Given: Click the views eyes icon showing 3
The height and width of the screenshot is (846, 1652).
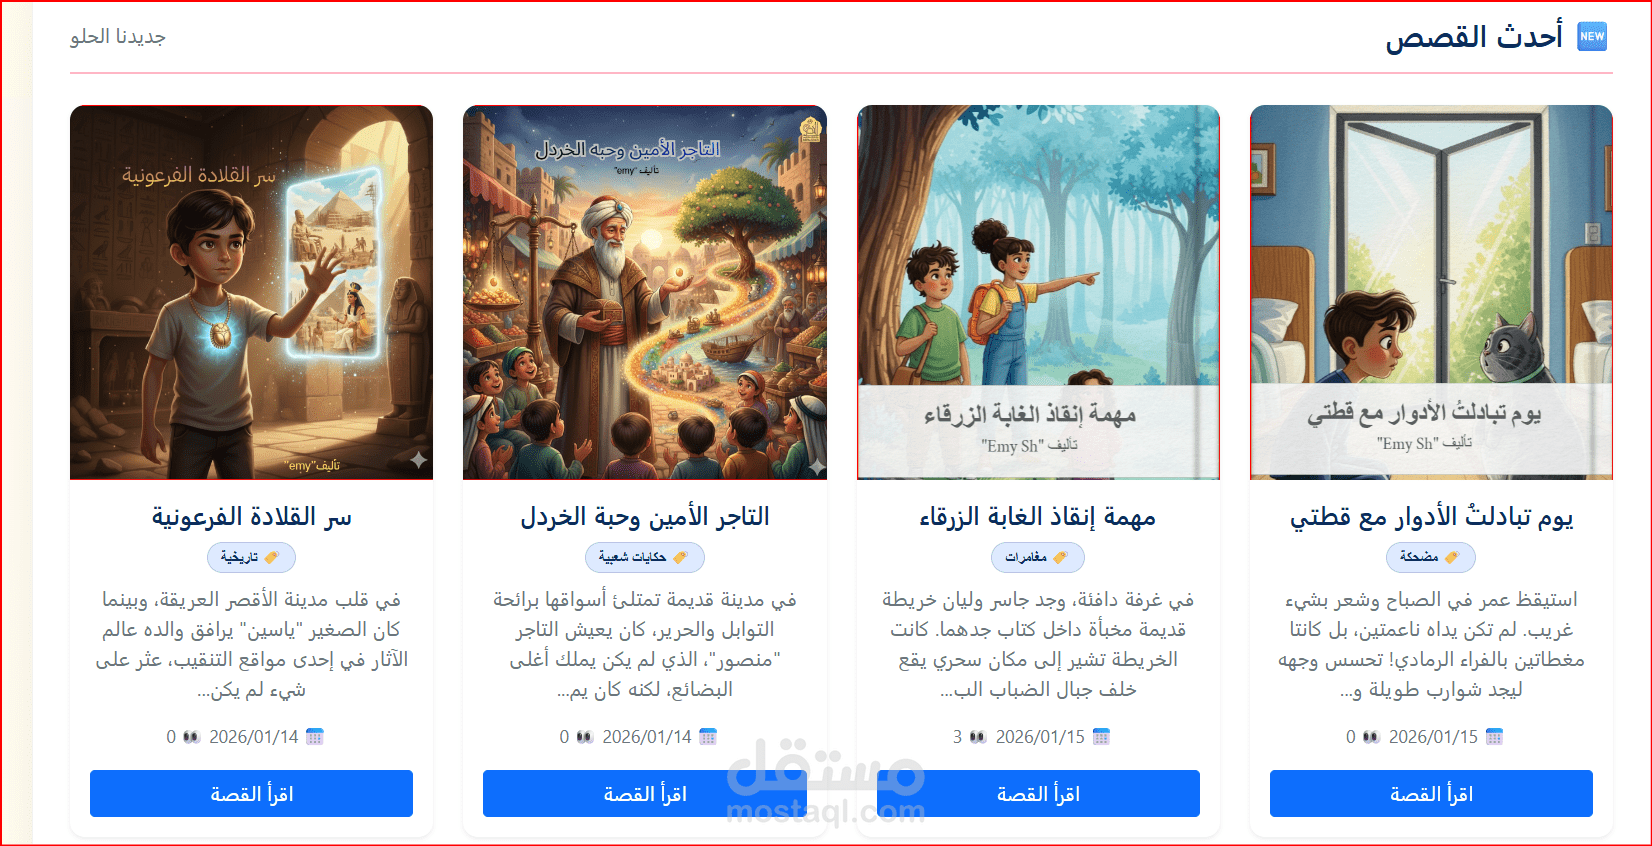Looking at the screenshot, I should pyautogui.click(x=978, y=737).
